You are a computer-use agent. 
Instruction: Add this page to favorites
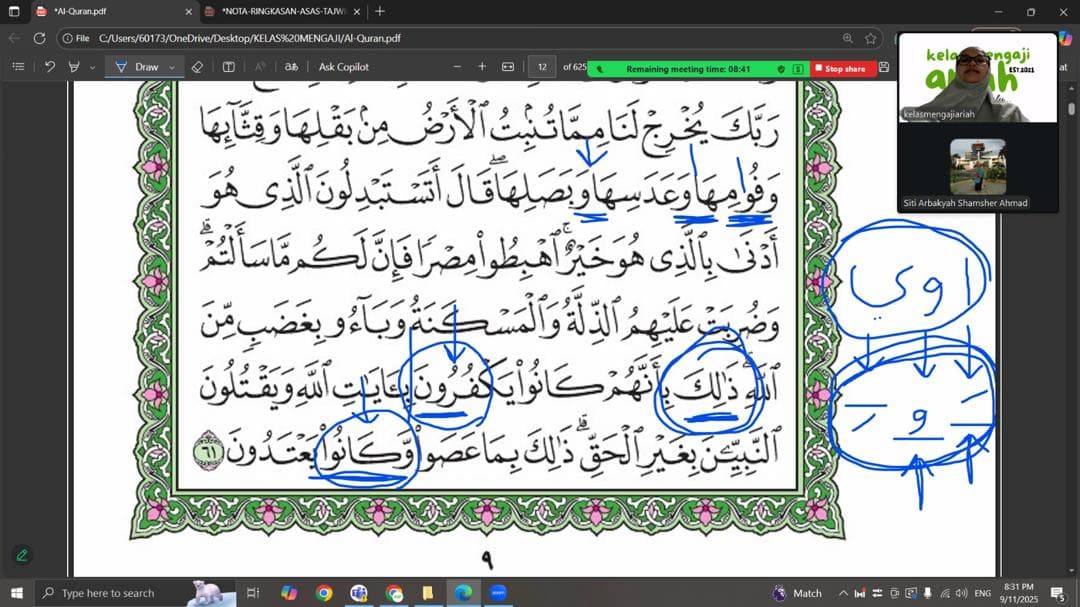click(x=871, y=39)
